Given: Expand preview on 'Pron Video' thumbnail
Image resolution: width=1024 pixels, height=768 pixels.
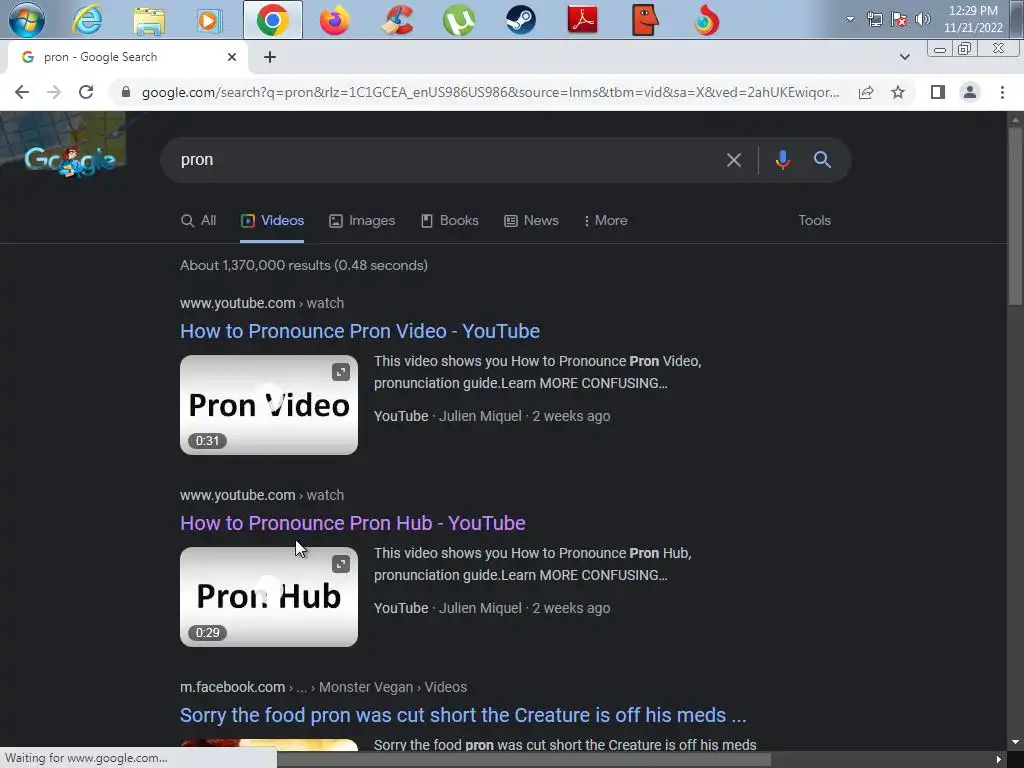Looking at the screenshot, I should 341,372.
